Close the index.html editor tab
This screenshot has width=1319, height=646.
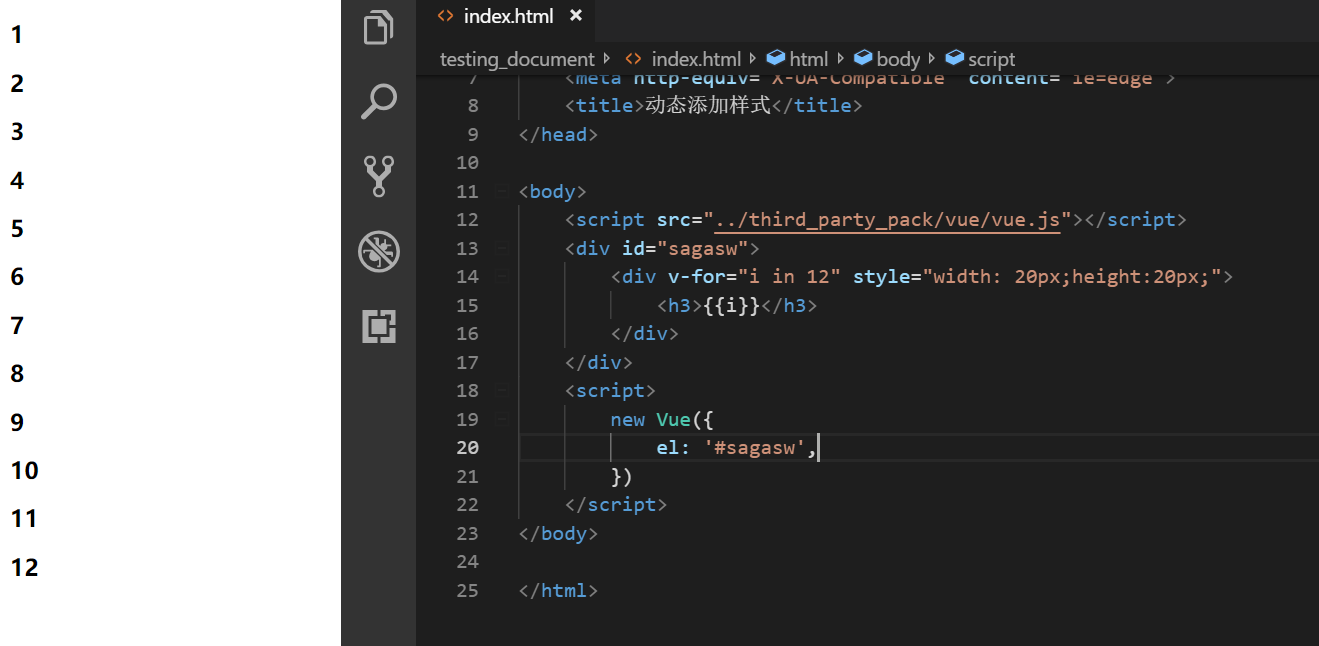coord(575,16)
